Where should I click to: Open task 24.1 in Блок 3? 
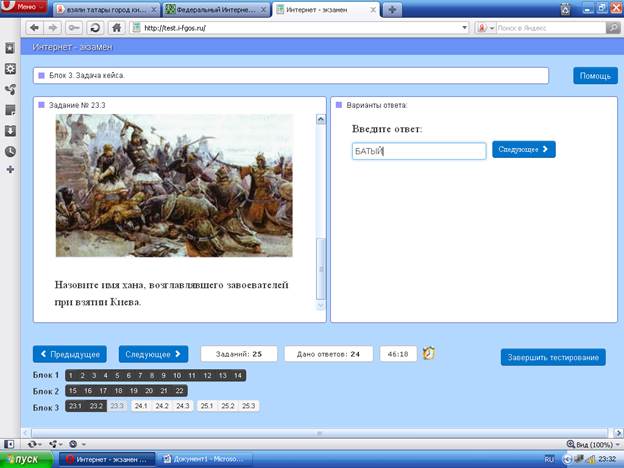point(141,406)
